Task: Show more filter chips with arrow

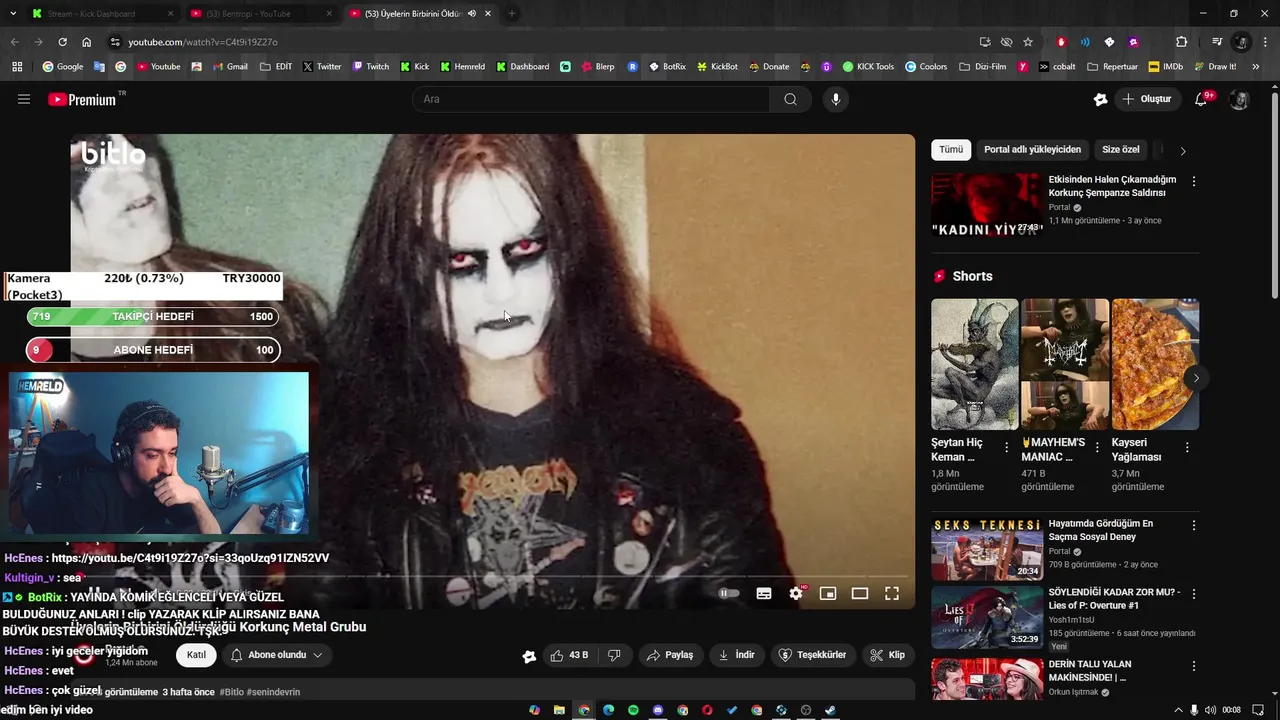Action: coord(1183,151)
